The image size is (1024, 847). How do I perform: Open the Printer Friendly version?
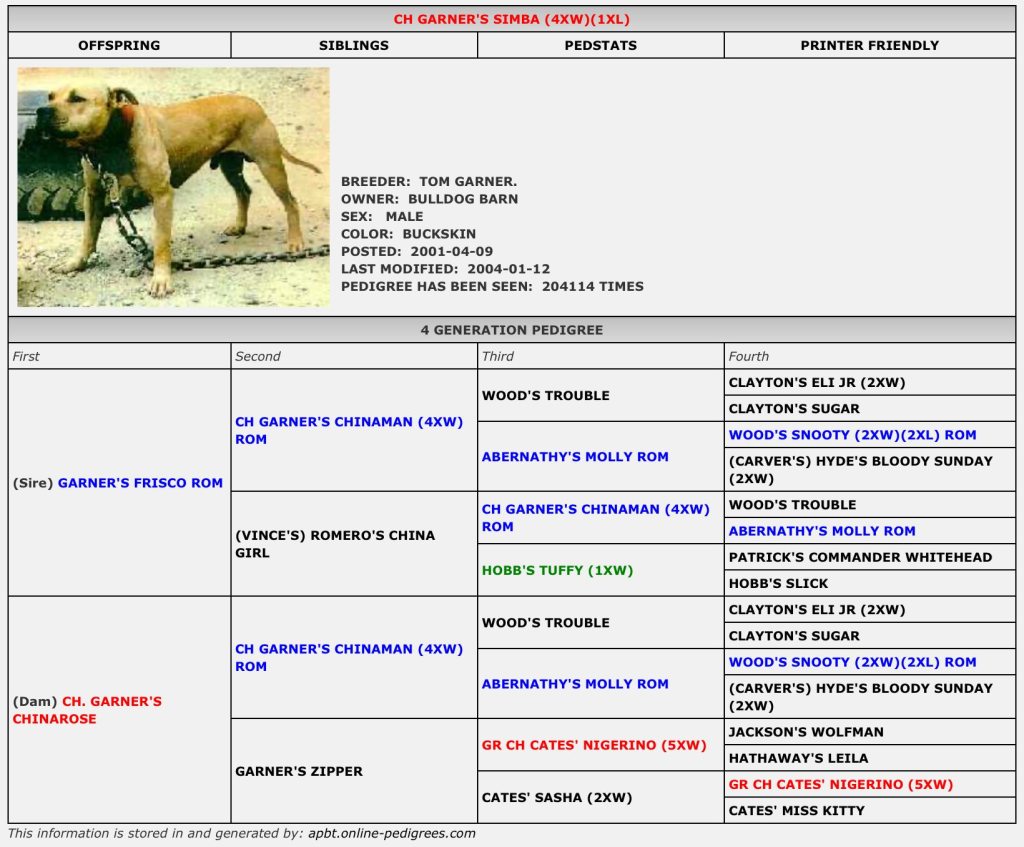click(x=869, y=45)
